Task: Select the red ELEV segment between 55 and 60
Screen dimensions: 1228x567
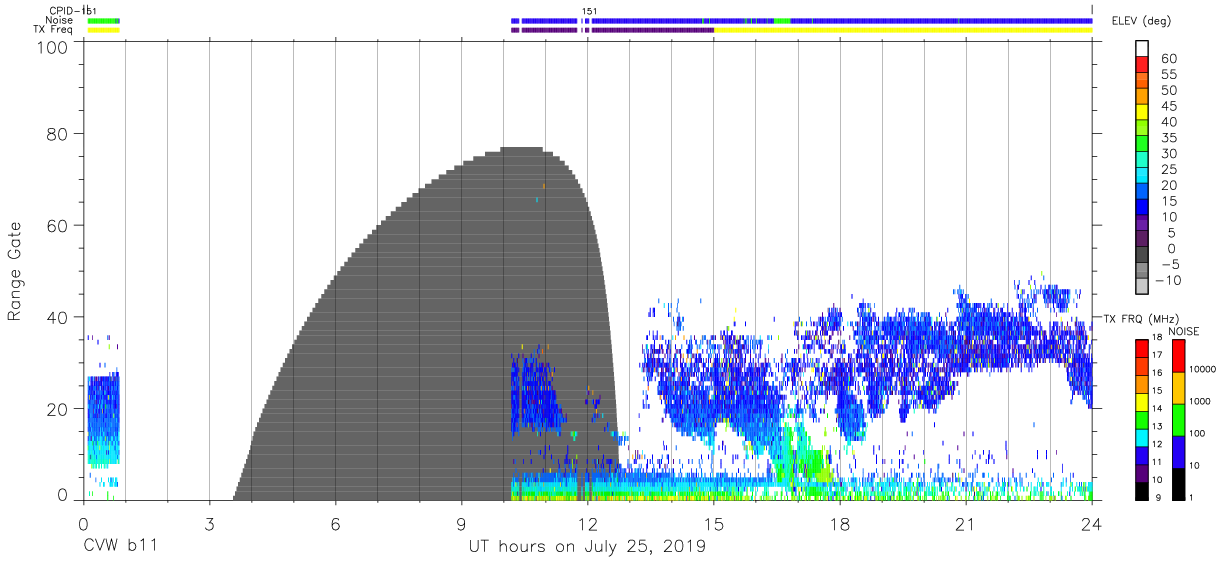Action: [1144, 65]
